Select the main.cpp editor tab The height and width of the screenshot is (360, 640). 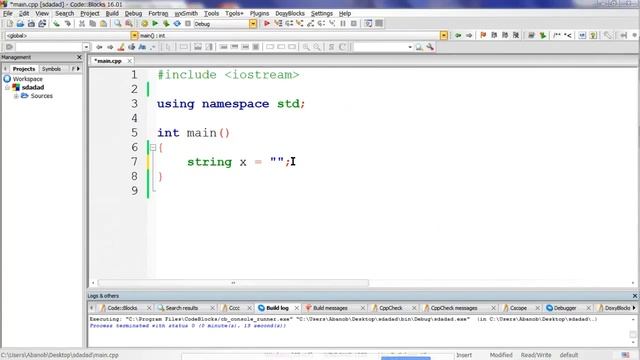[x=108, y=61]
